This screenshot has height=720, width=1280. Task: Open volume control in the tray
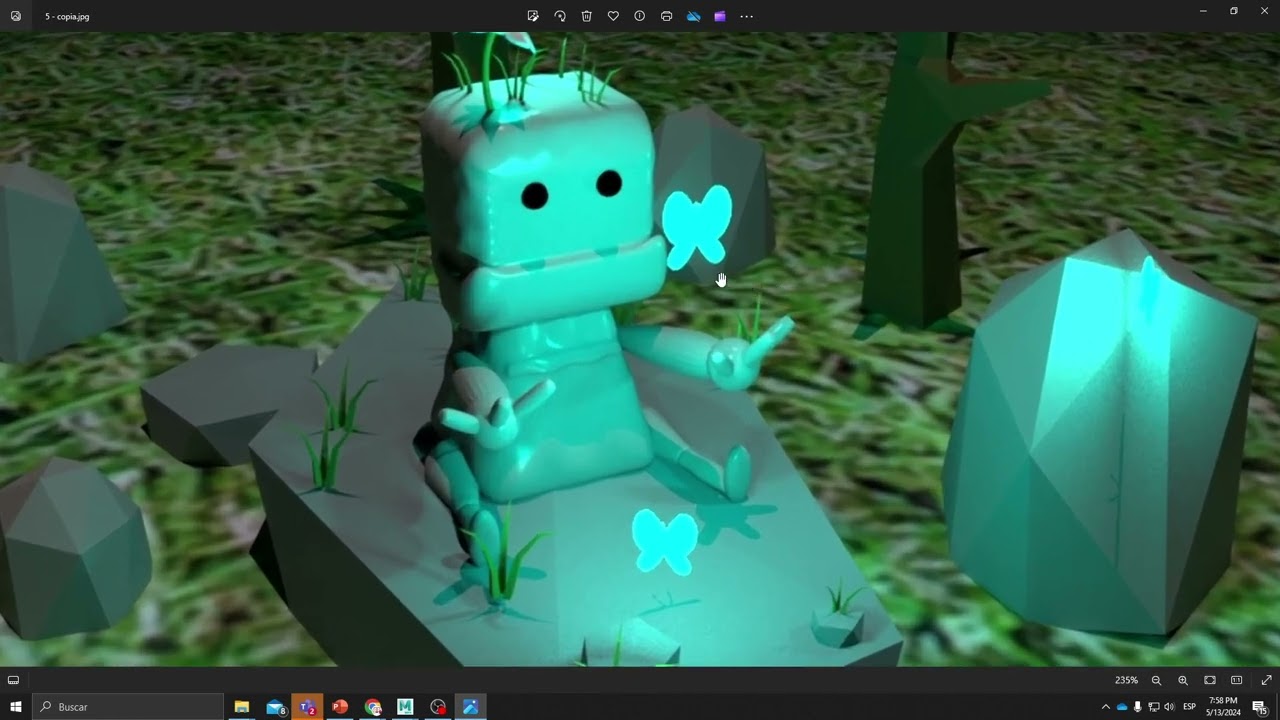[1169, 707]
